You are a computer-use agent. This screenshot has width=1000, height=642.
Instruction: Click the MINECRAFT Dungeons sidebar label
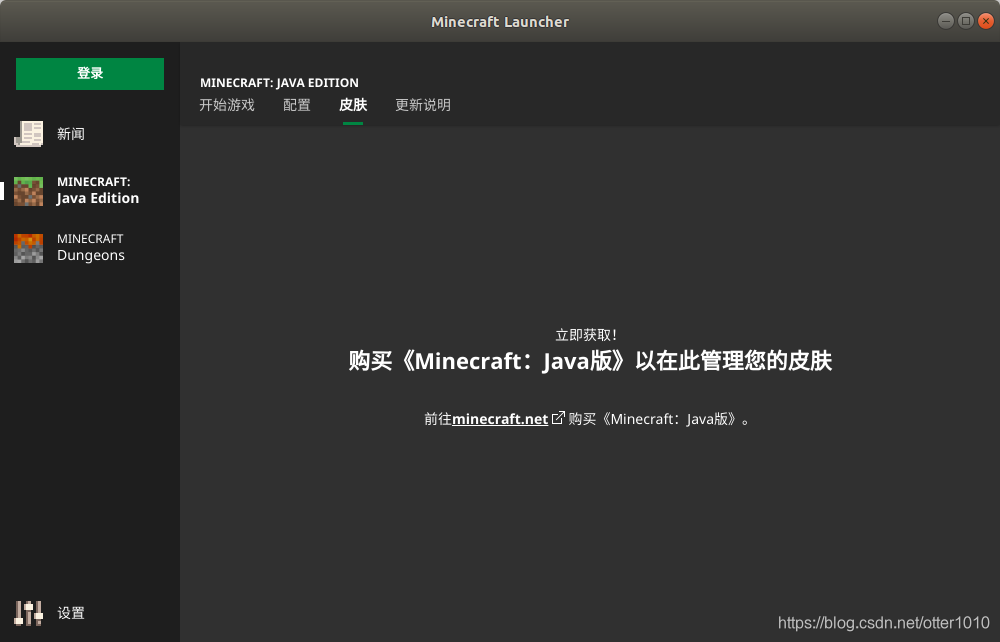click(x=91, y=247)
